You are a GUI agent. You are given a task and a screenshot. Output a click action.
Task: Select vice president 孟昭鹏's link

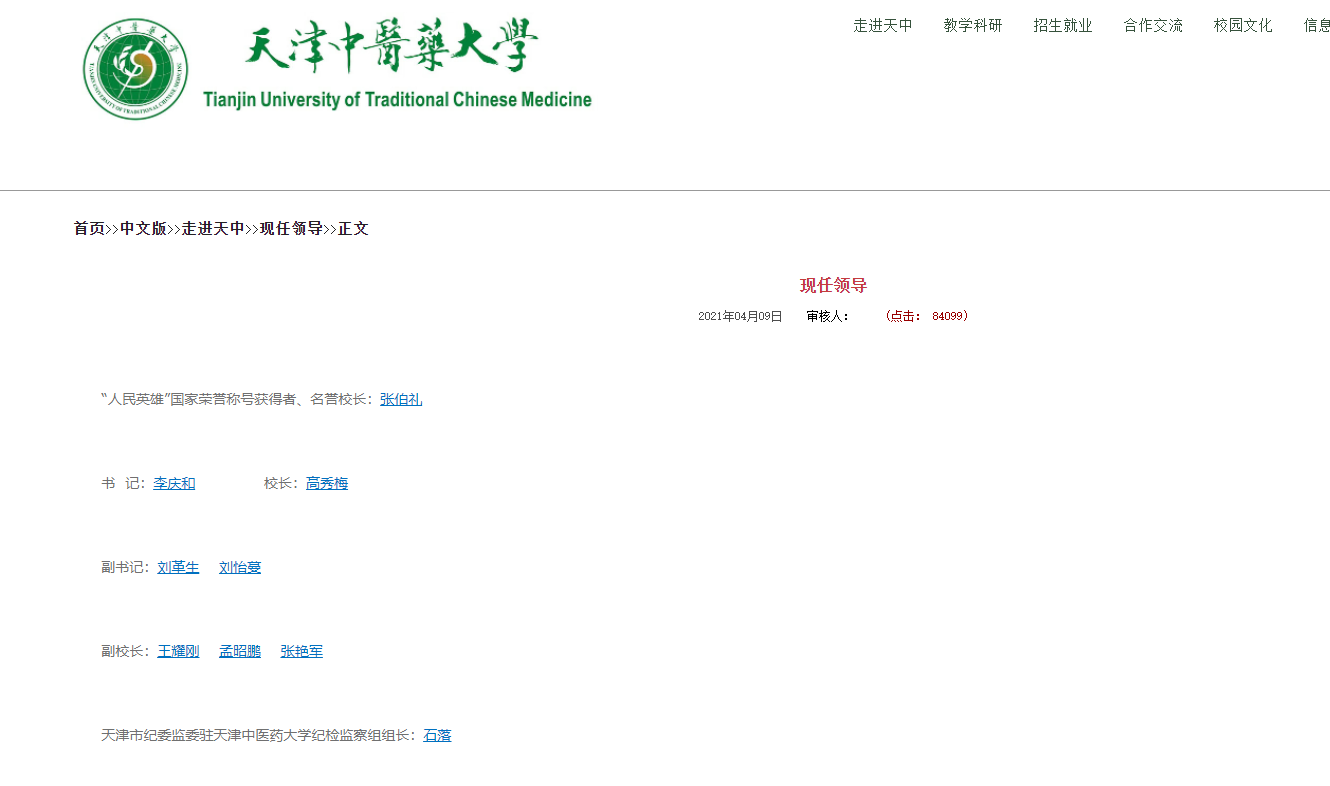coord(239,652)
